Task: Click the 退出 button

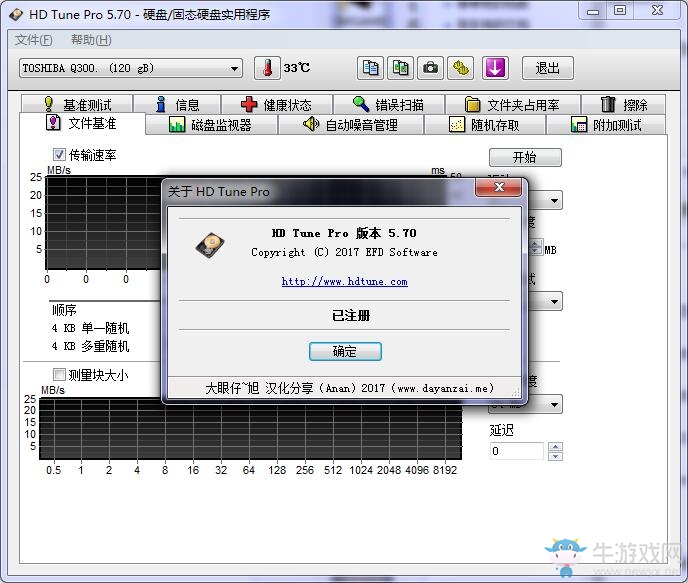Action: click(x=548, y=68)
